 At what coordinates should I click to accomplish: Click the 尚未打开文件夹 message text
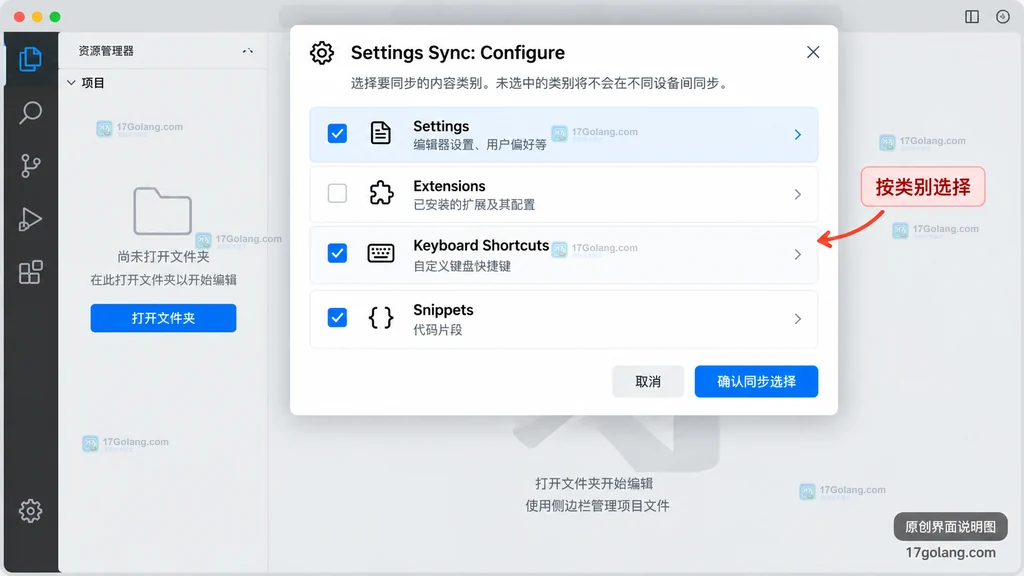coord(163,257)
